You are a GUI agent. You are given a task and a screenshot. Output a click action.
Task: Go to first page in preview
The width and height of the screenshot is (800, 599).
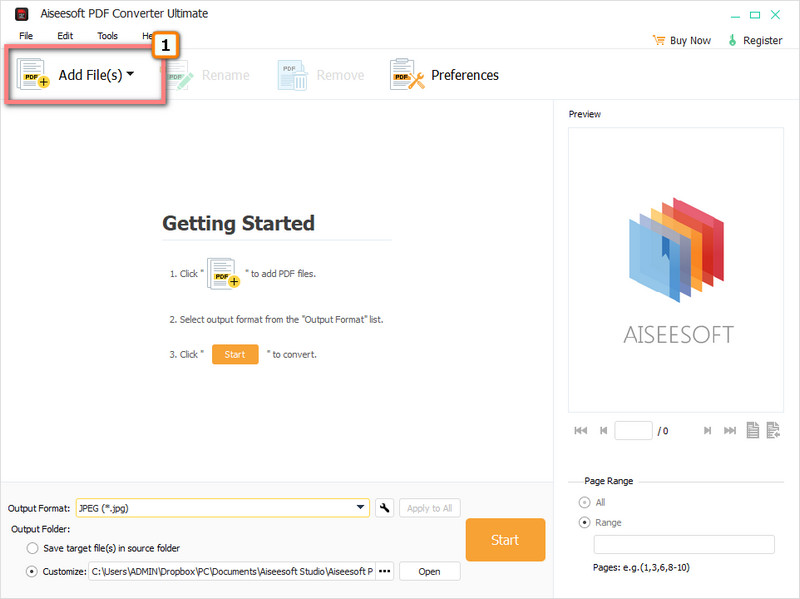(581, 431)
